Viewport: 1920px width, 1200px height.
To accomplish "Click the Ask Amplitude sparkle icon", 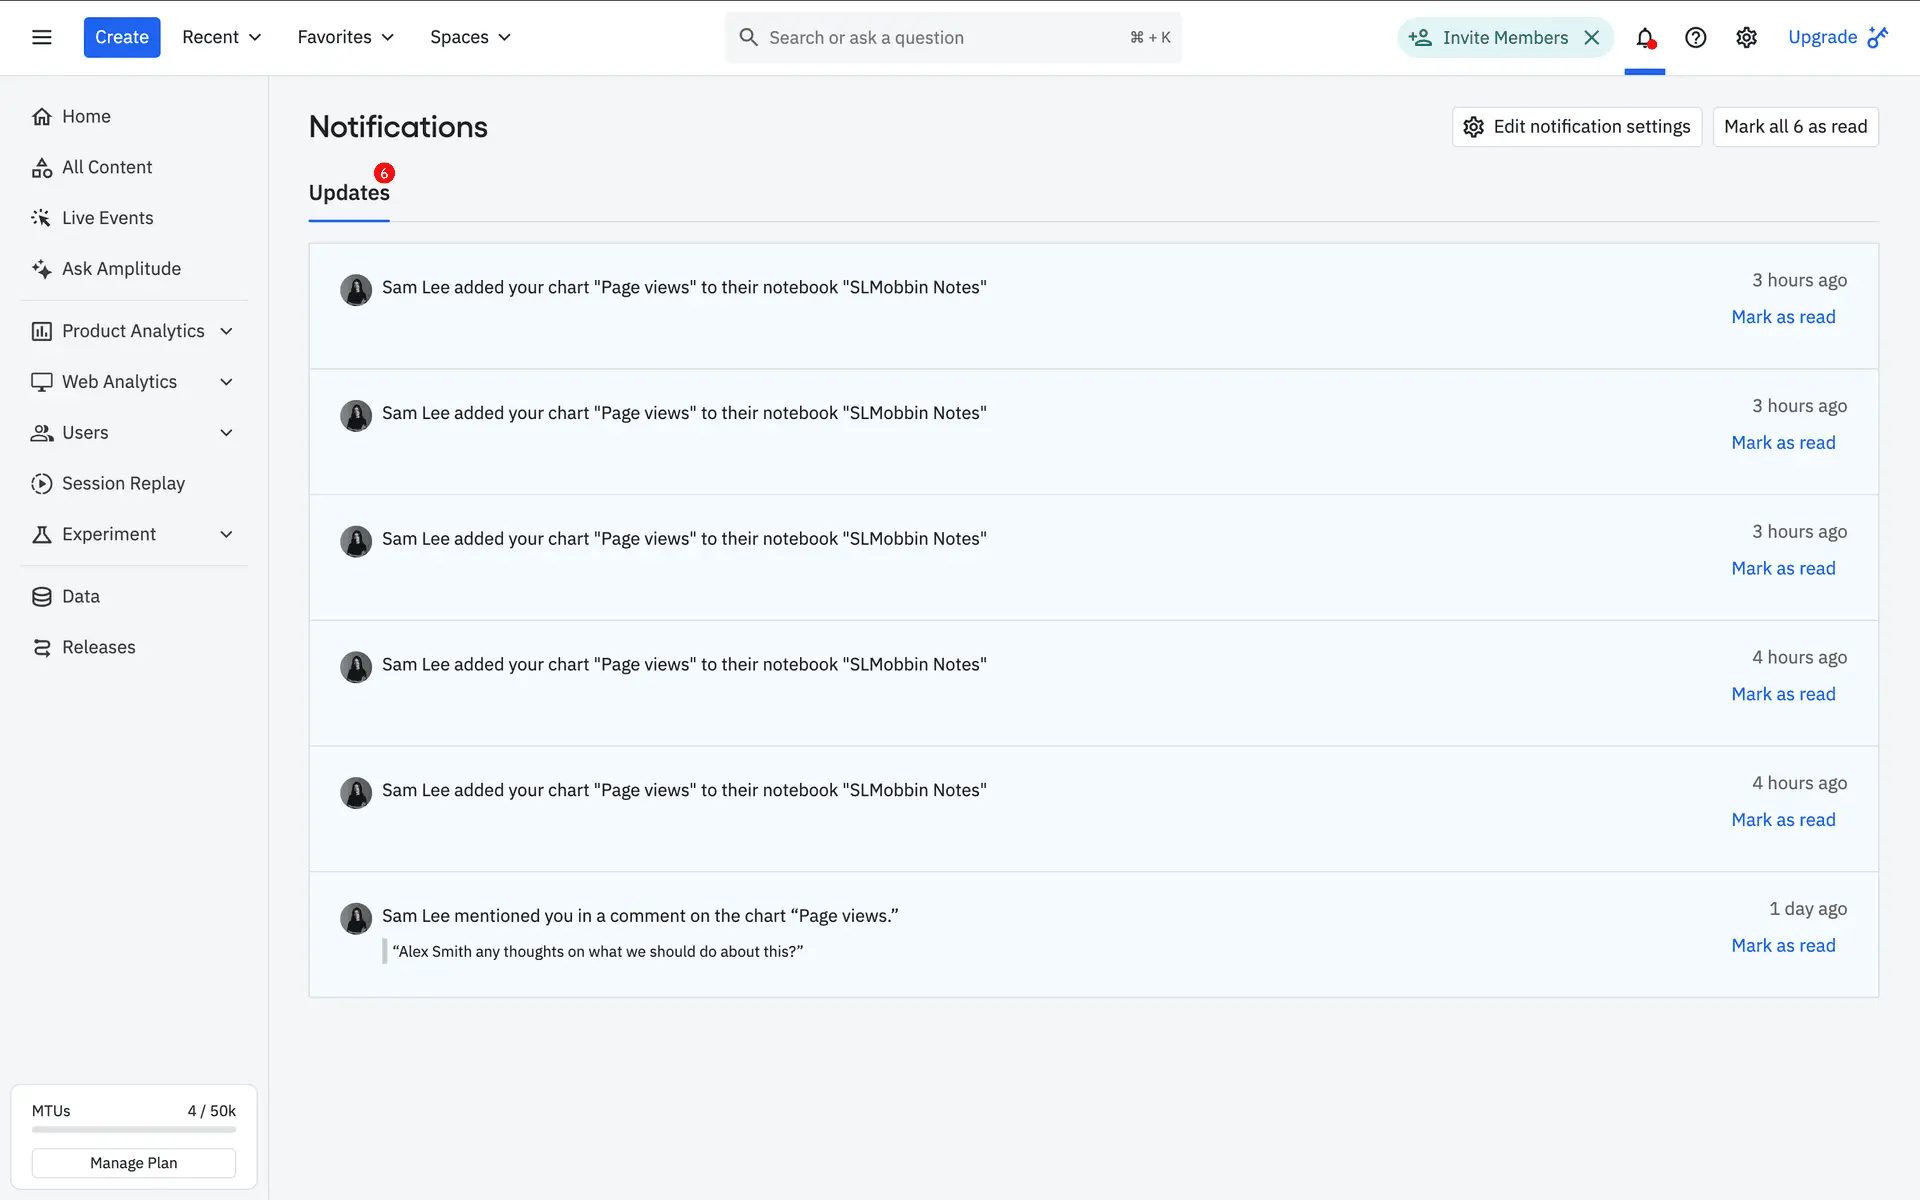I will pyautogui.click(x=41, y=269).
